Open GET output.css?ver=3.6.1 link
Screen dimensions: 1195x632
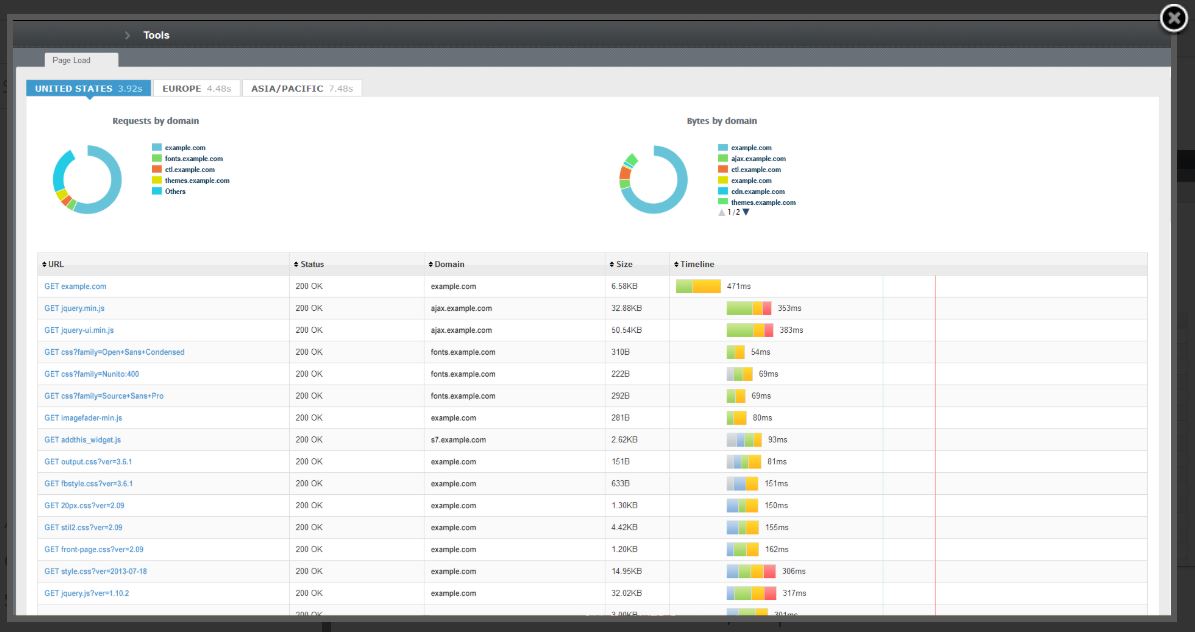[88, 462]
